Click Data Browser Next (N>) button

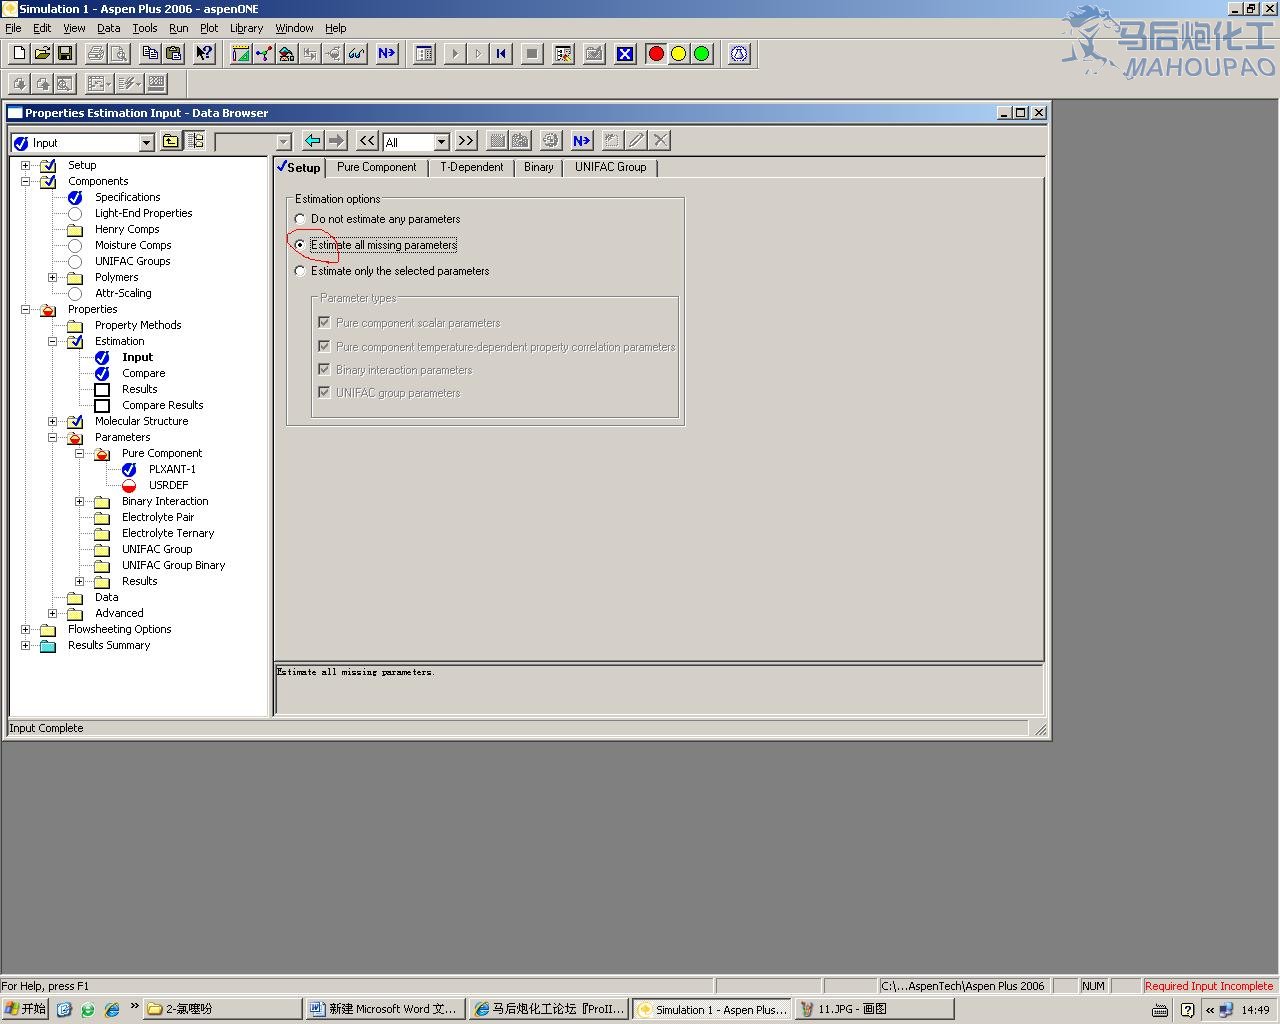[x=582, y=141]
